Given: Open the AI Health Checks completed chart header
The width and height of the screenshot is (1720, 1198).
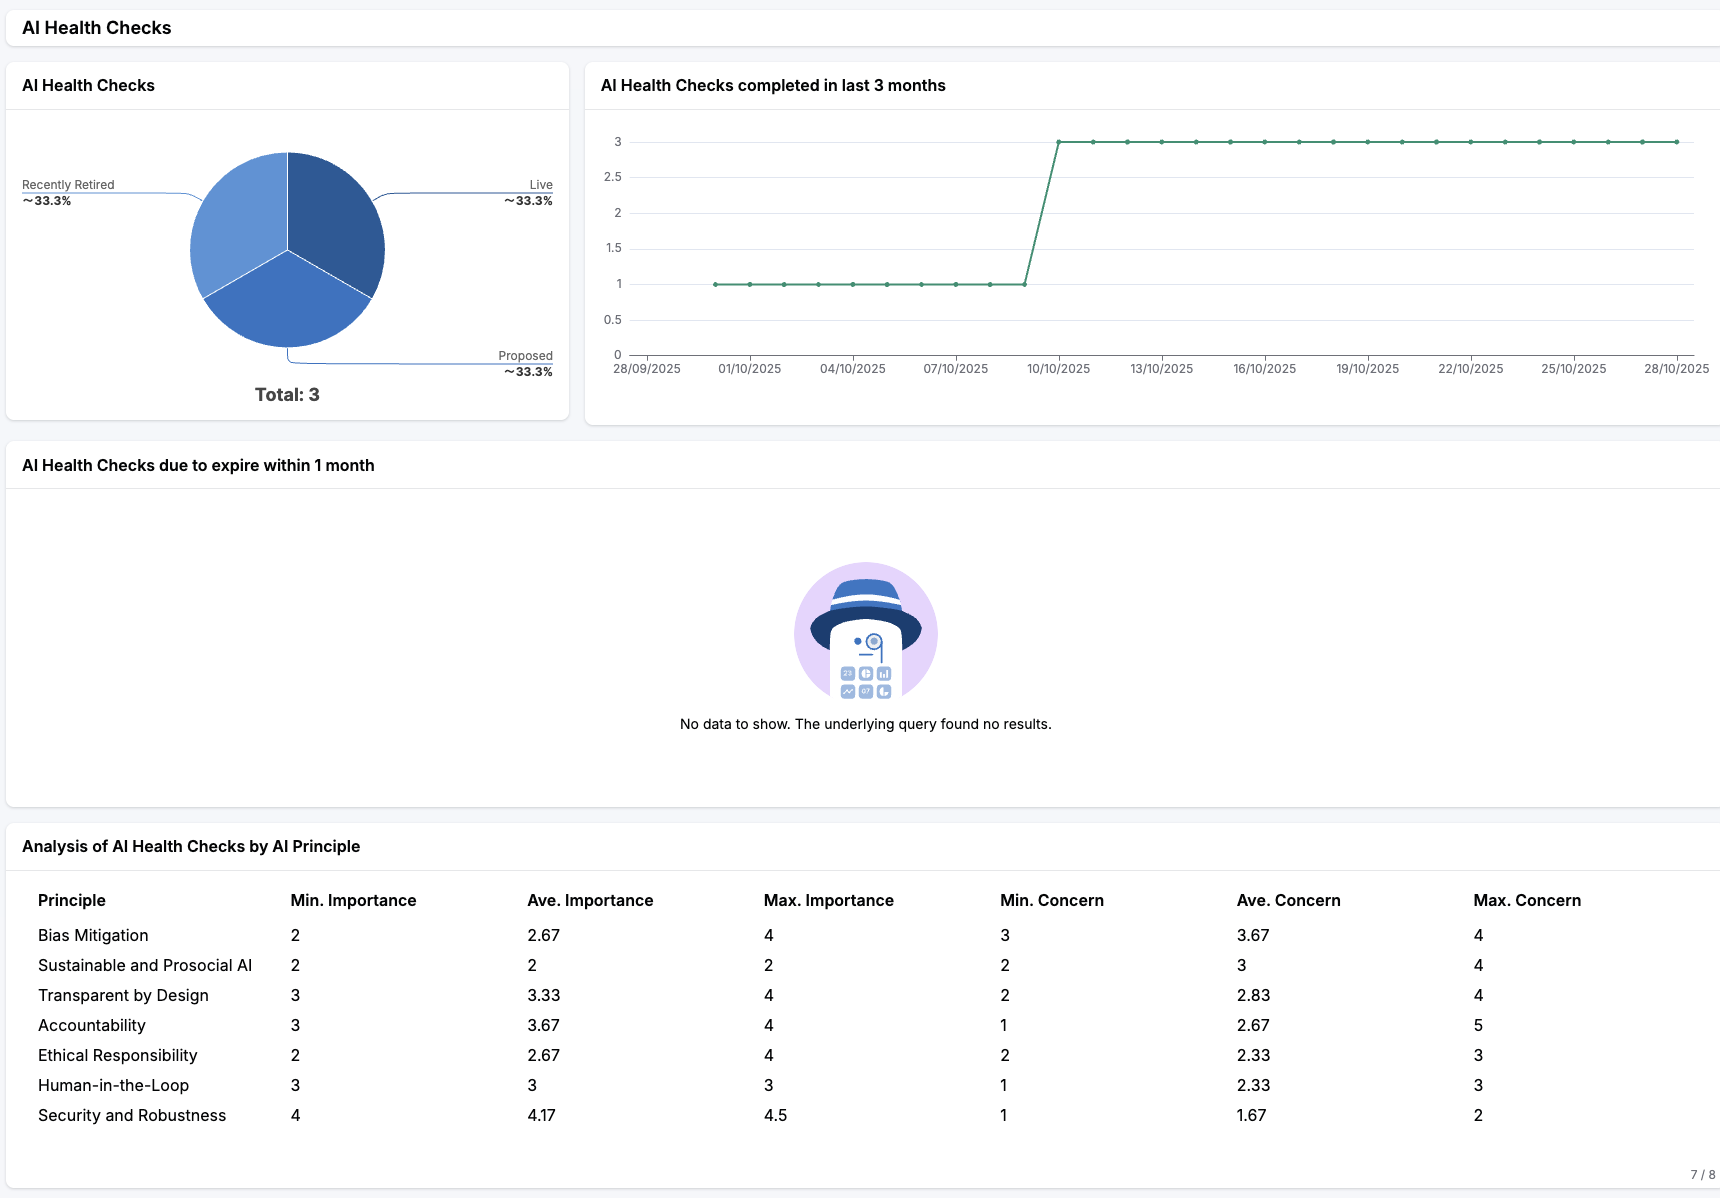Looking at the screenshot, I should click(772, 85).
